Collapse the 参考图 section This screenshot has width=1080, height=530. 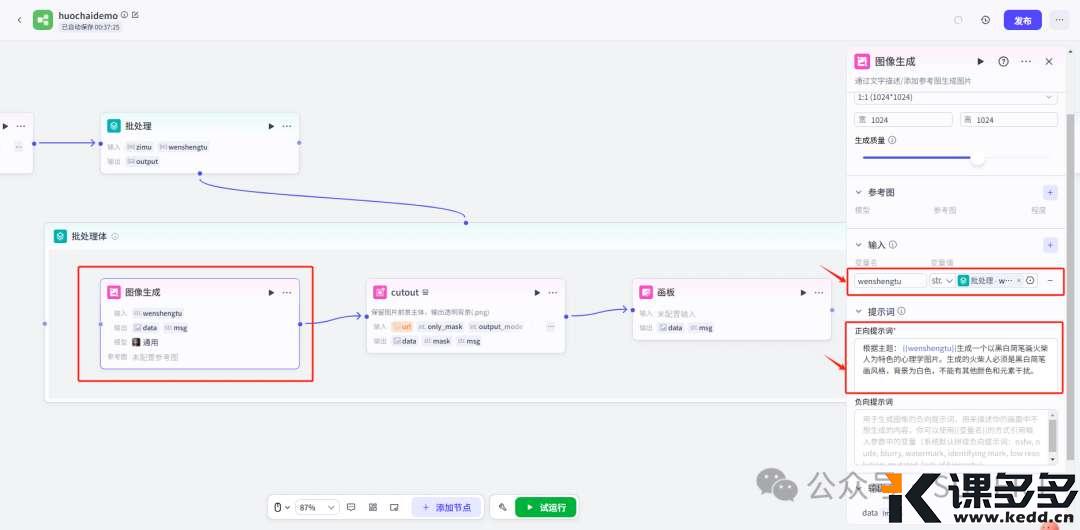click(x=858, y=192)
